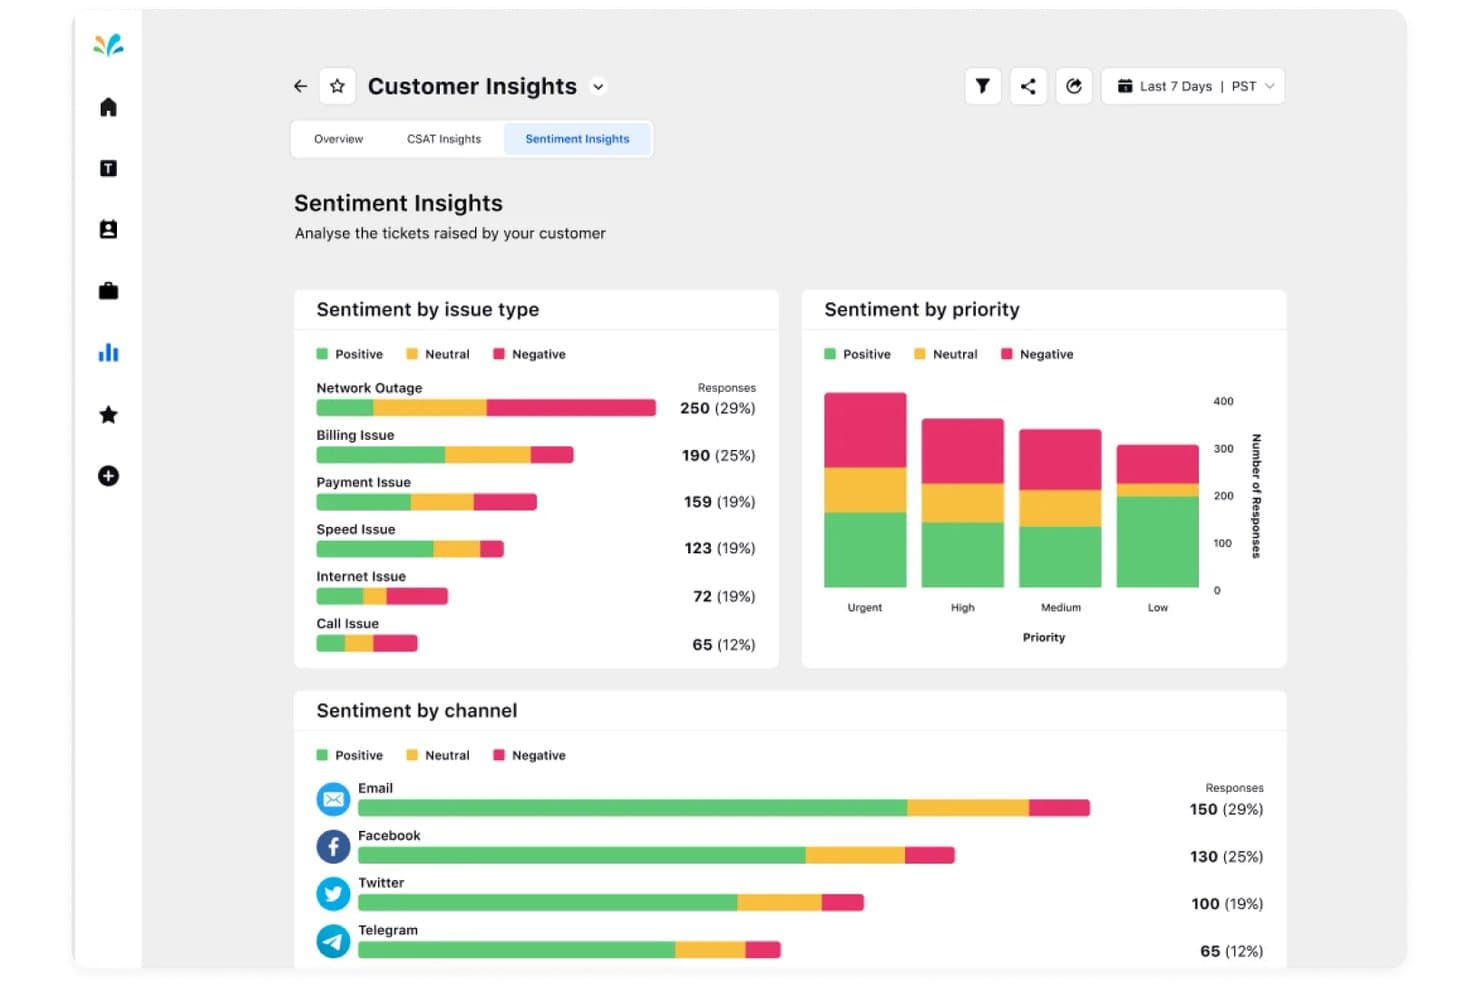Screen dimensions: 1480x987
Task: Open the filter funnel button
Action: click(x=983, y=86)
